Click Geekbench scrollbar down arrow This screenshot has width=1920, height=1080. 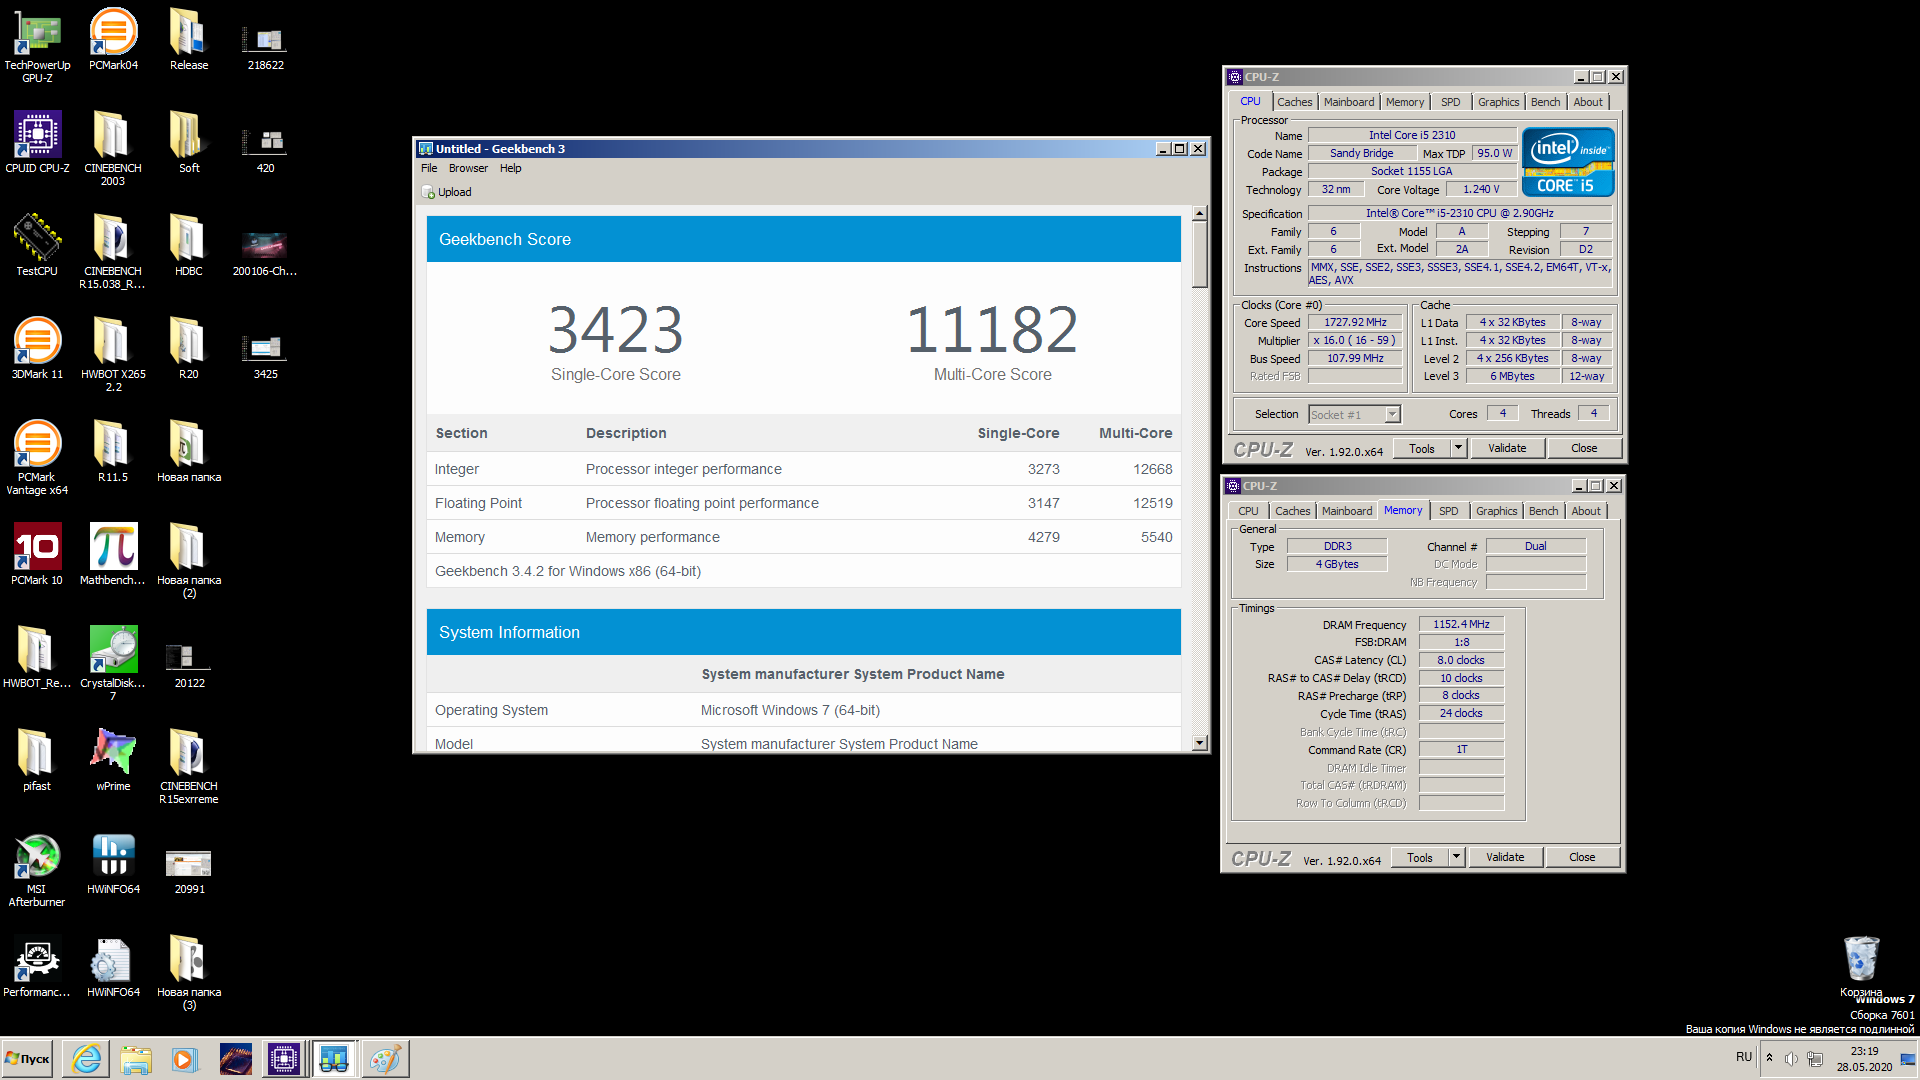tap(1200, 743)
